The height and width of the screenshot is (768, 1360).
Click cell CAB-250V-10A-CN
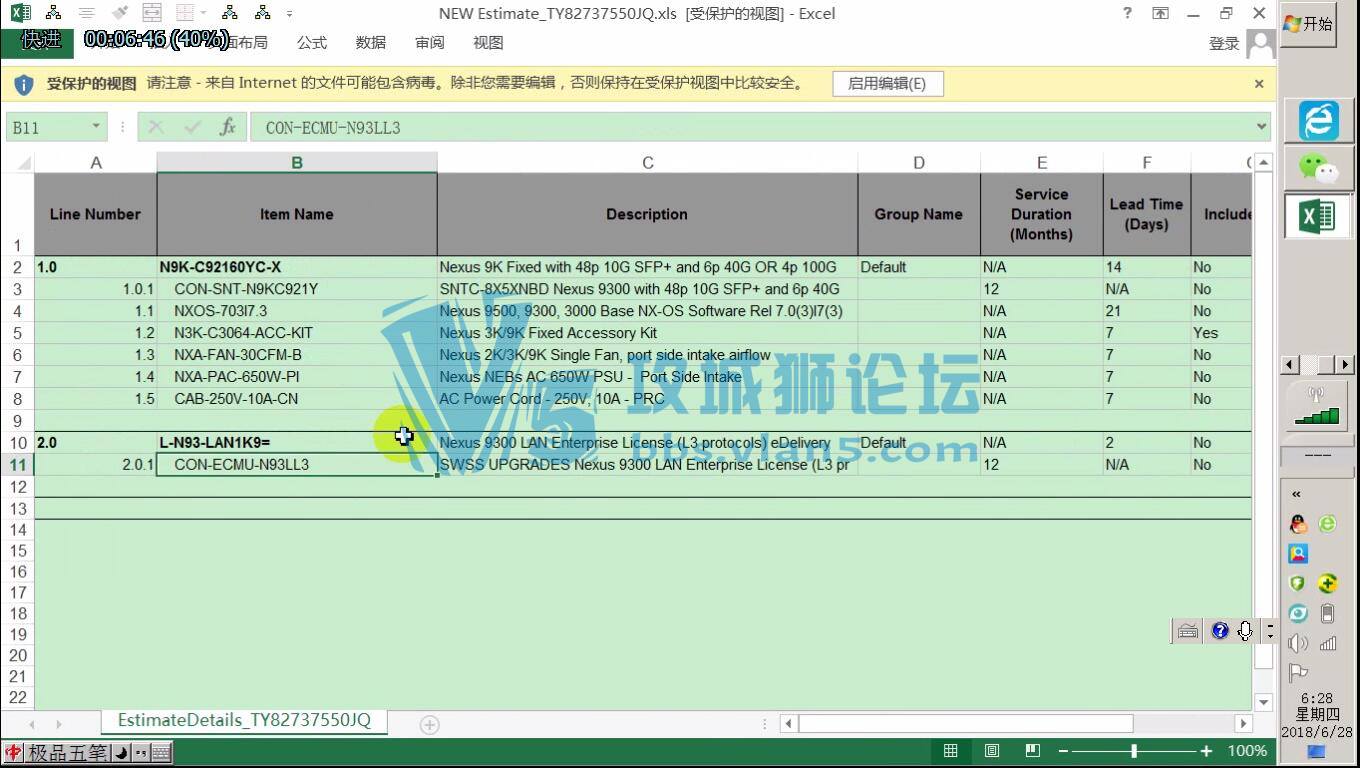(x=296, y=399)
